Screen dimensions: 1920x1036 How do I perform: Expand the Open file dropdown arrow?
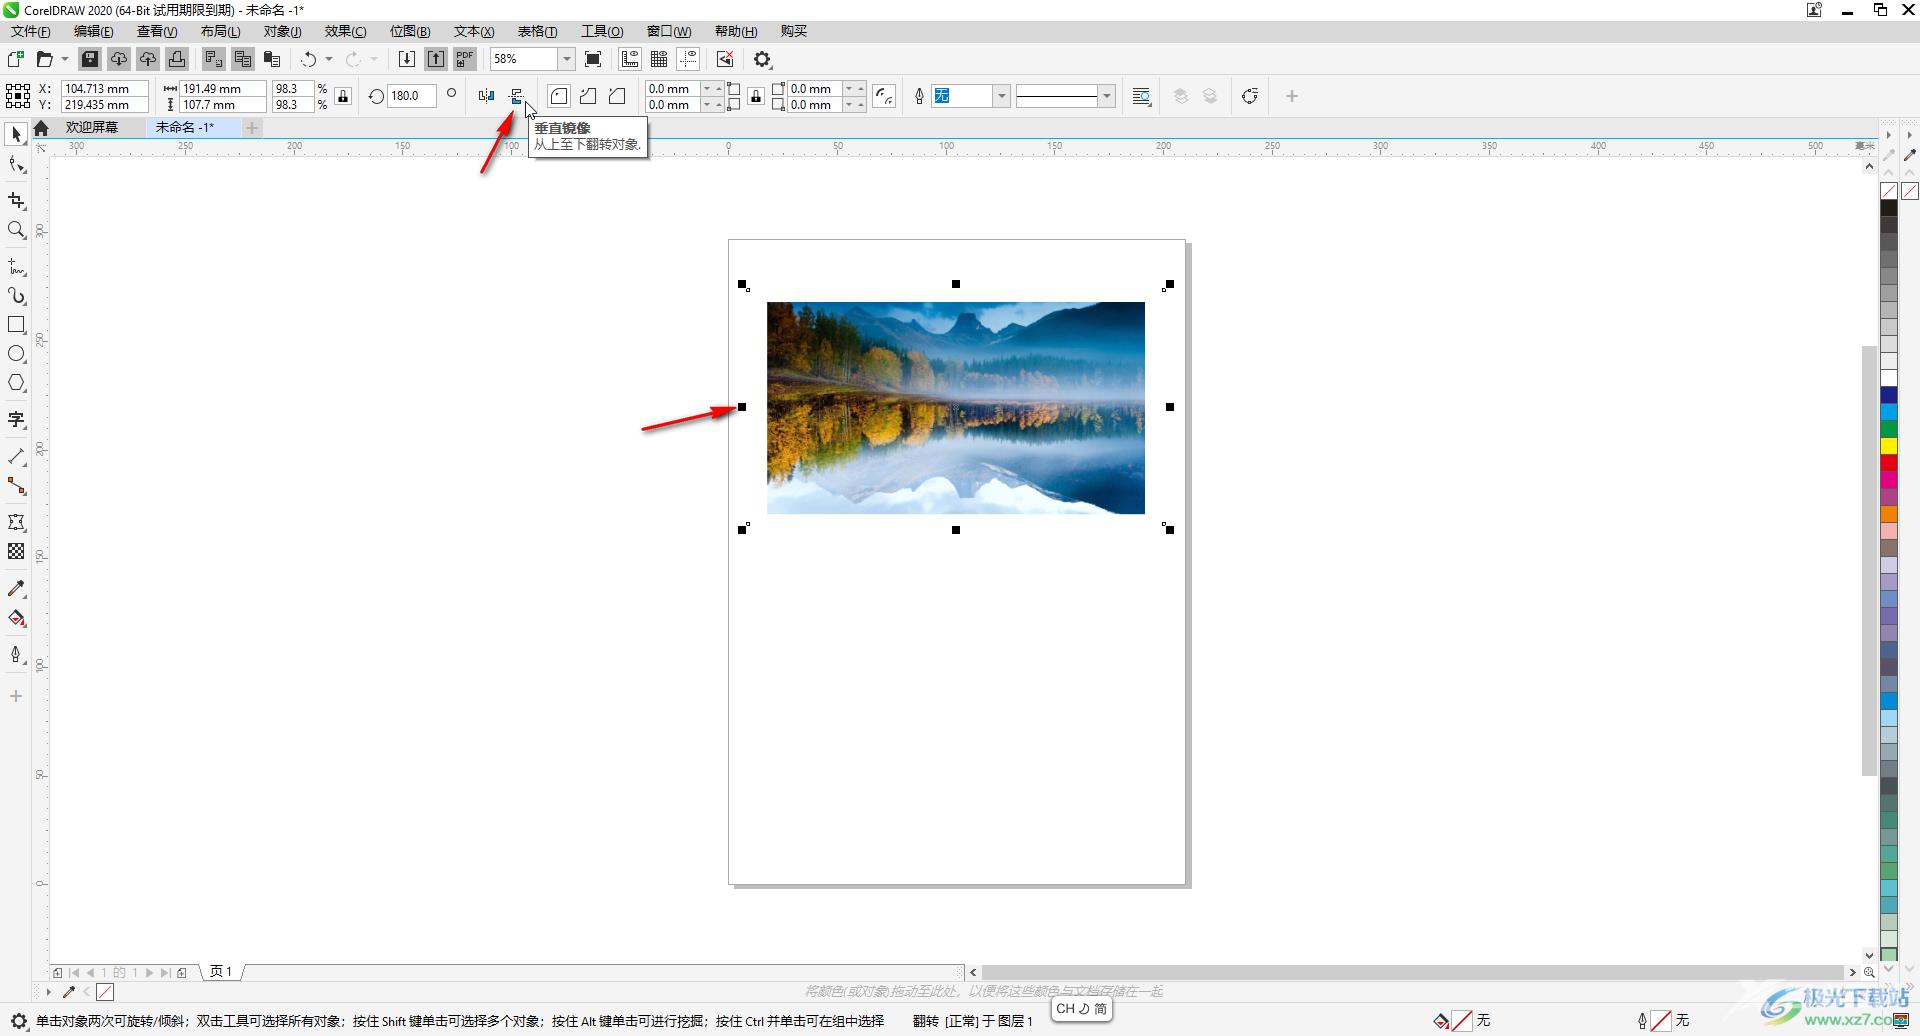pyautogui.click(x=65, y=59)
